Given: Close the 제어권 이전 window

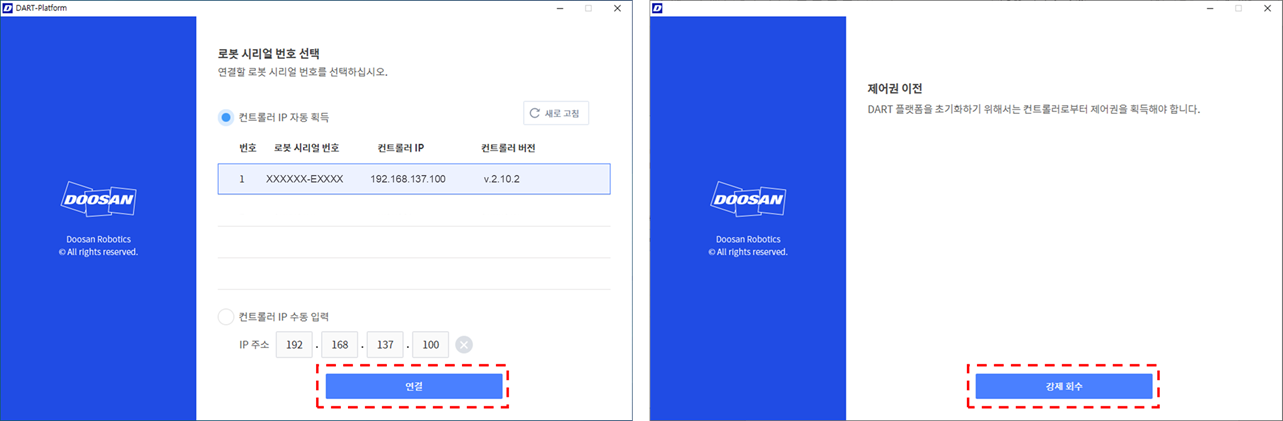Looking at the screenshot, I should (1267, 8).
